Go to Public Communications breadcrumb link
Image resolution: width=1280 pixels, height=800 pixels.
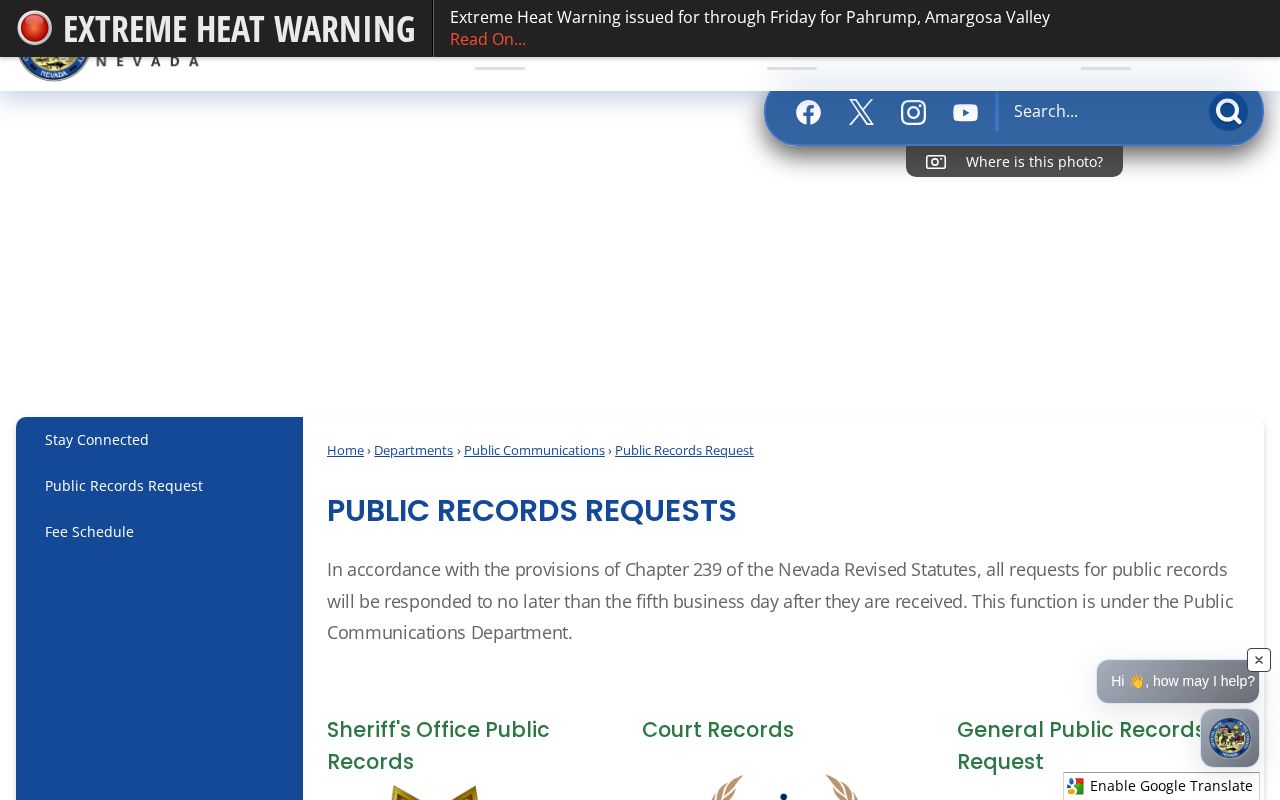[x=534, y=450]
